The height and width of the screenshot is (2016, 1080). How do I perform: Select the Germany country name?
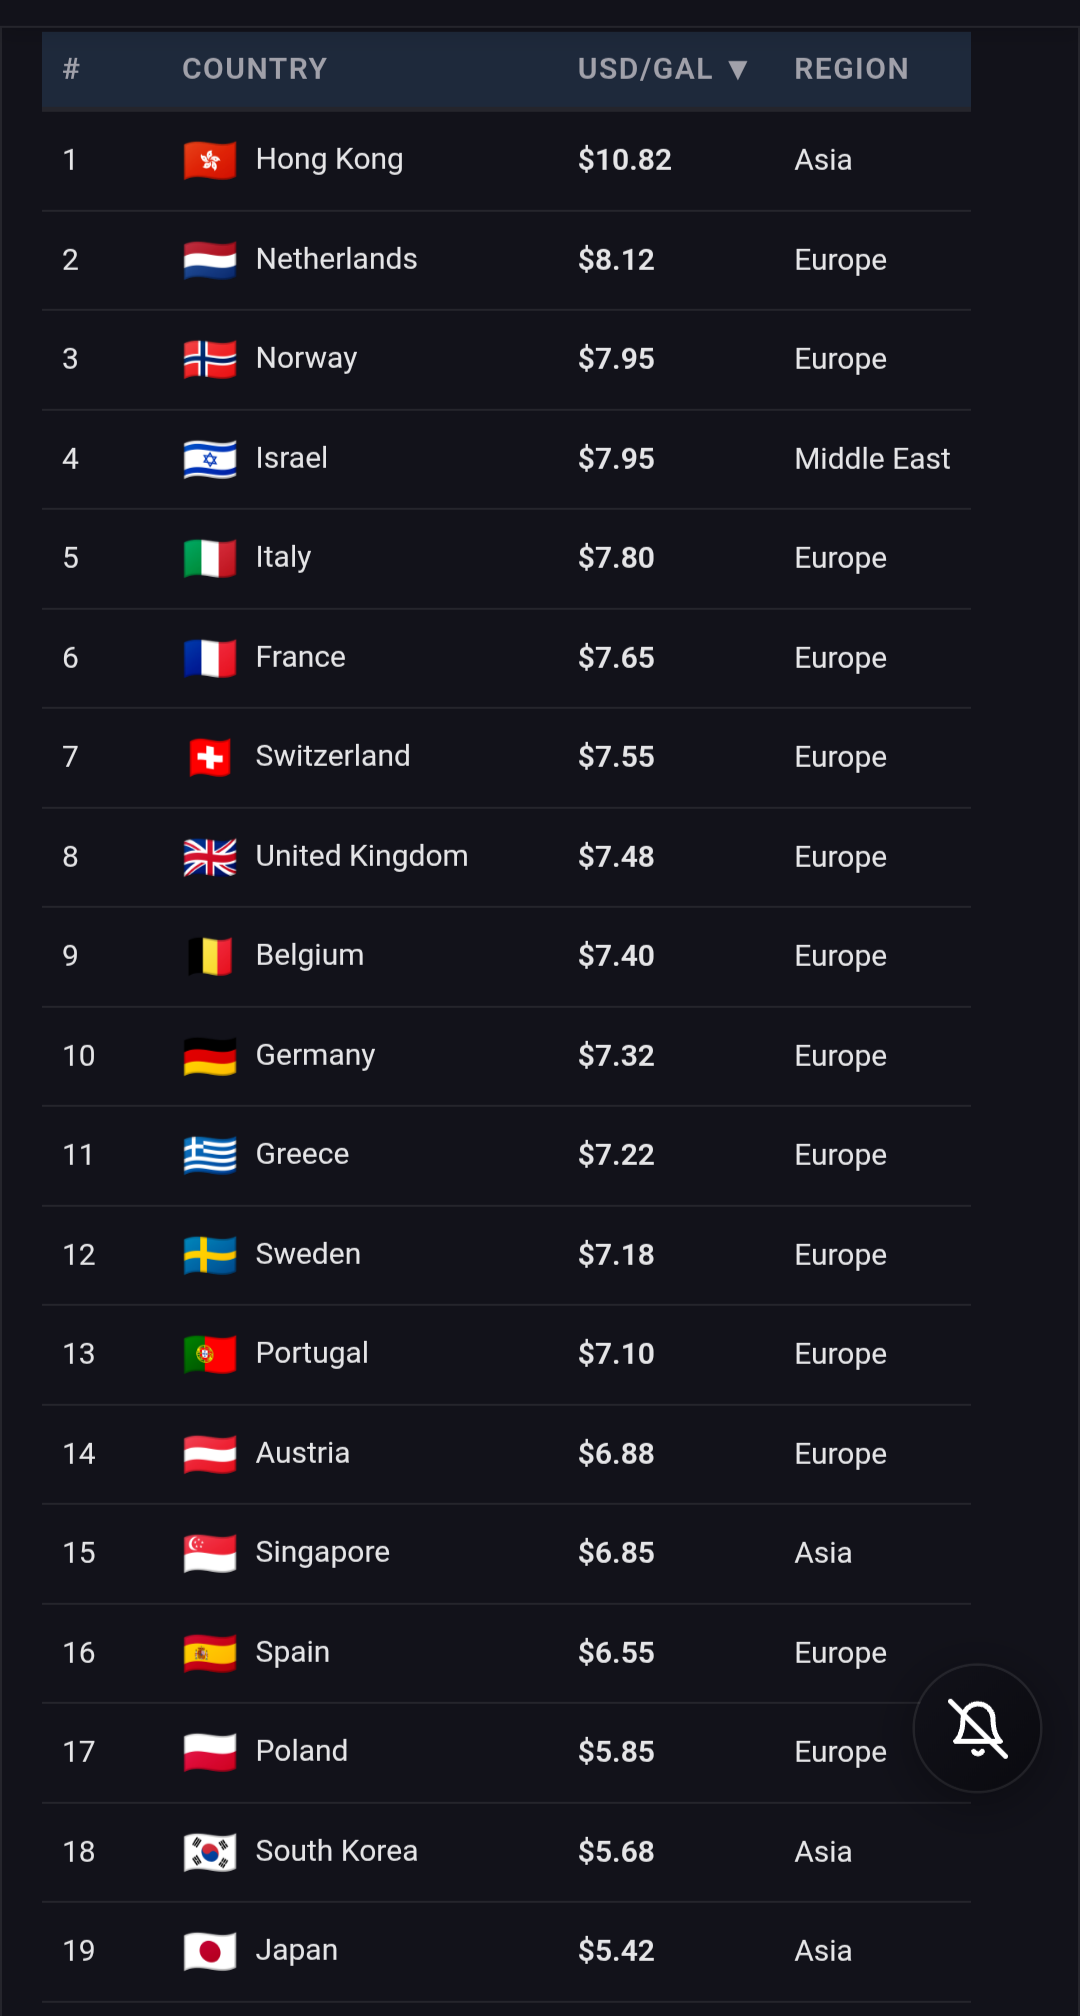coord(315,1055)
